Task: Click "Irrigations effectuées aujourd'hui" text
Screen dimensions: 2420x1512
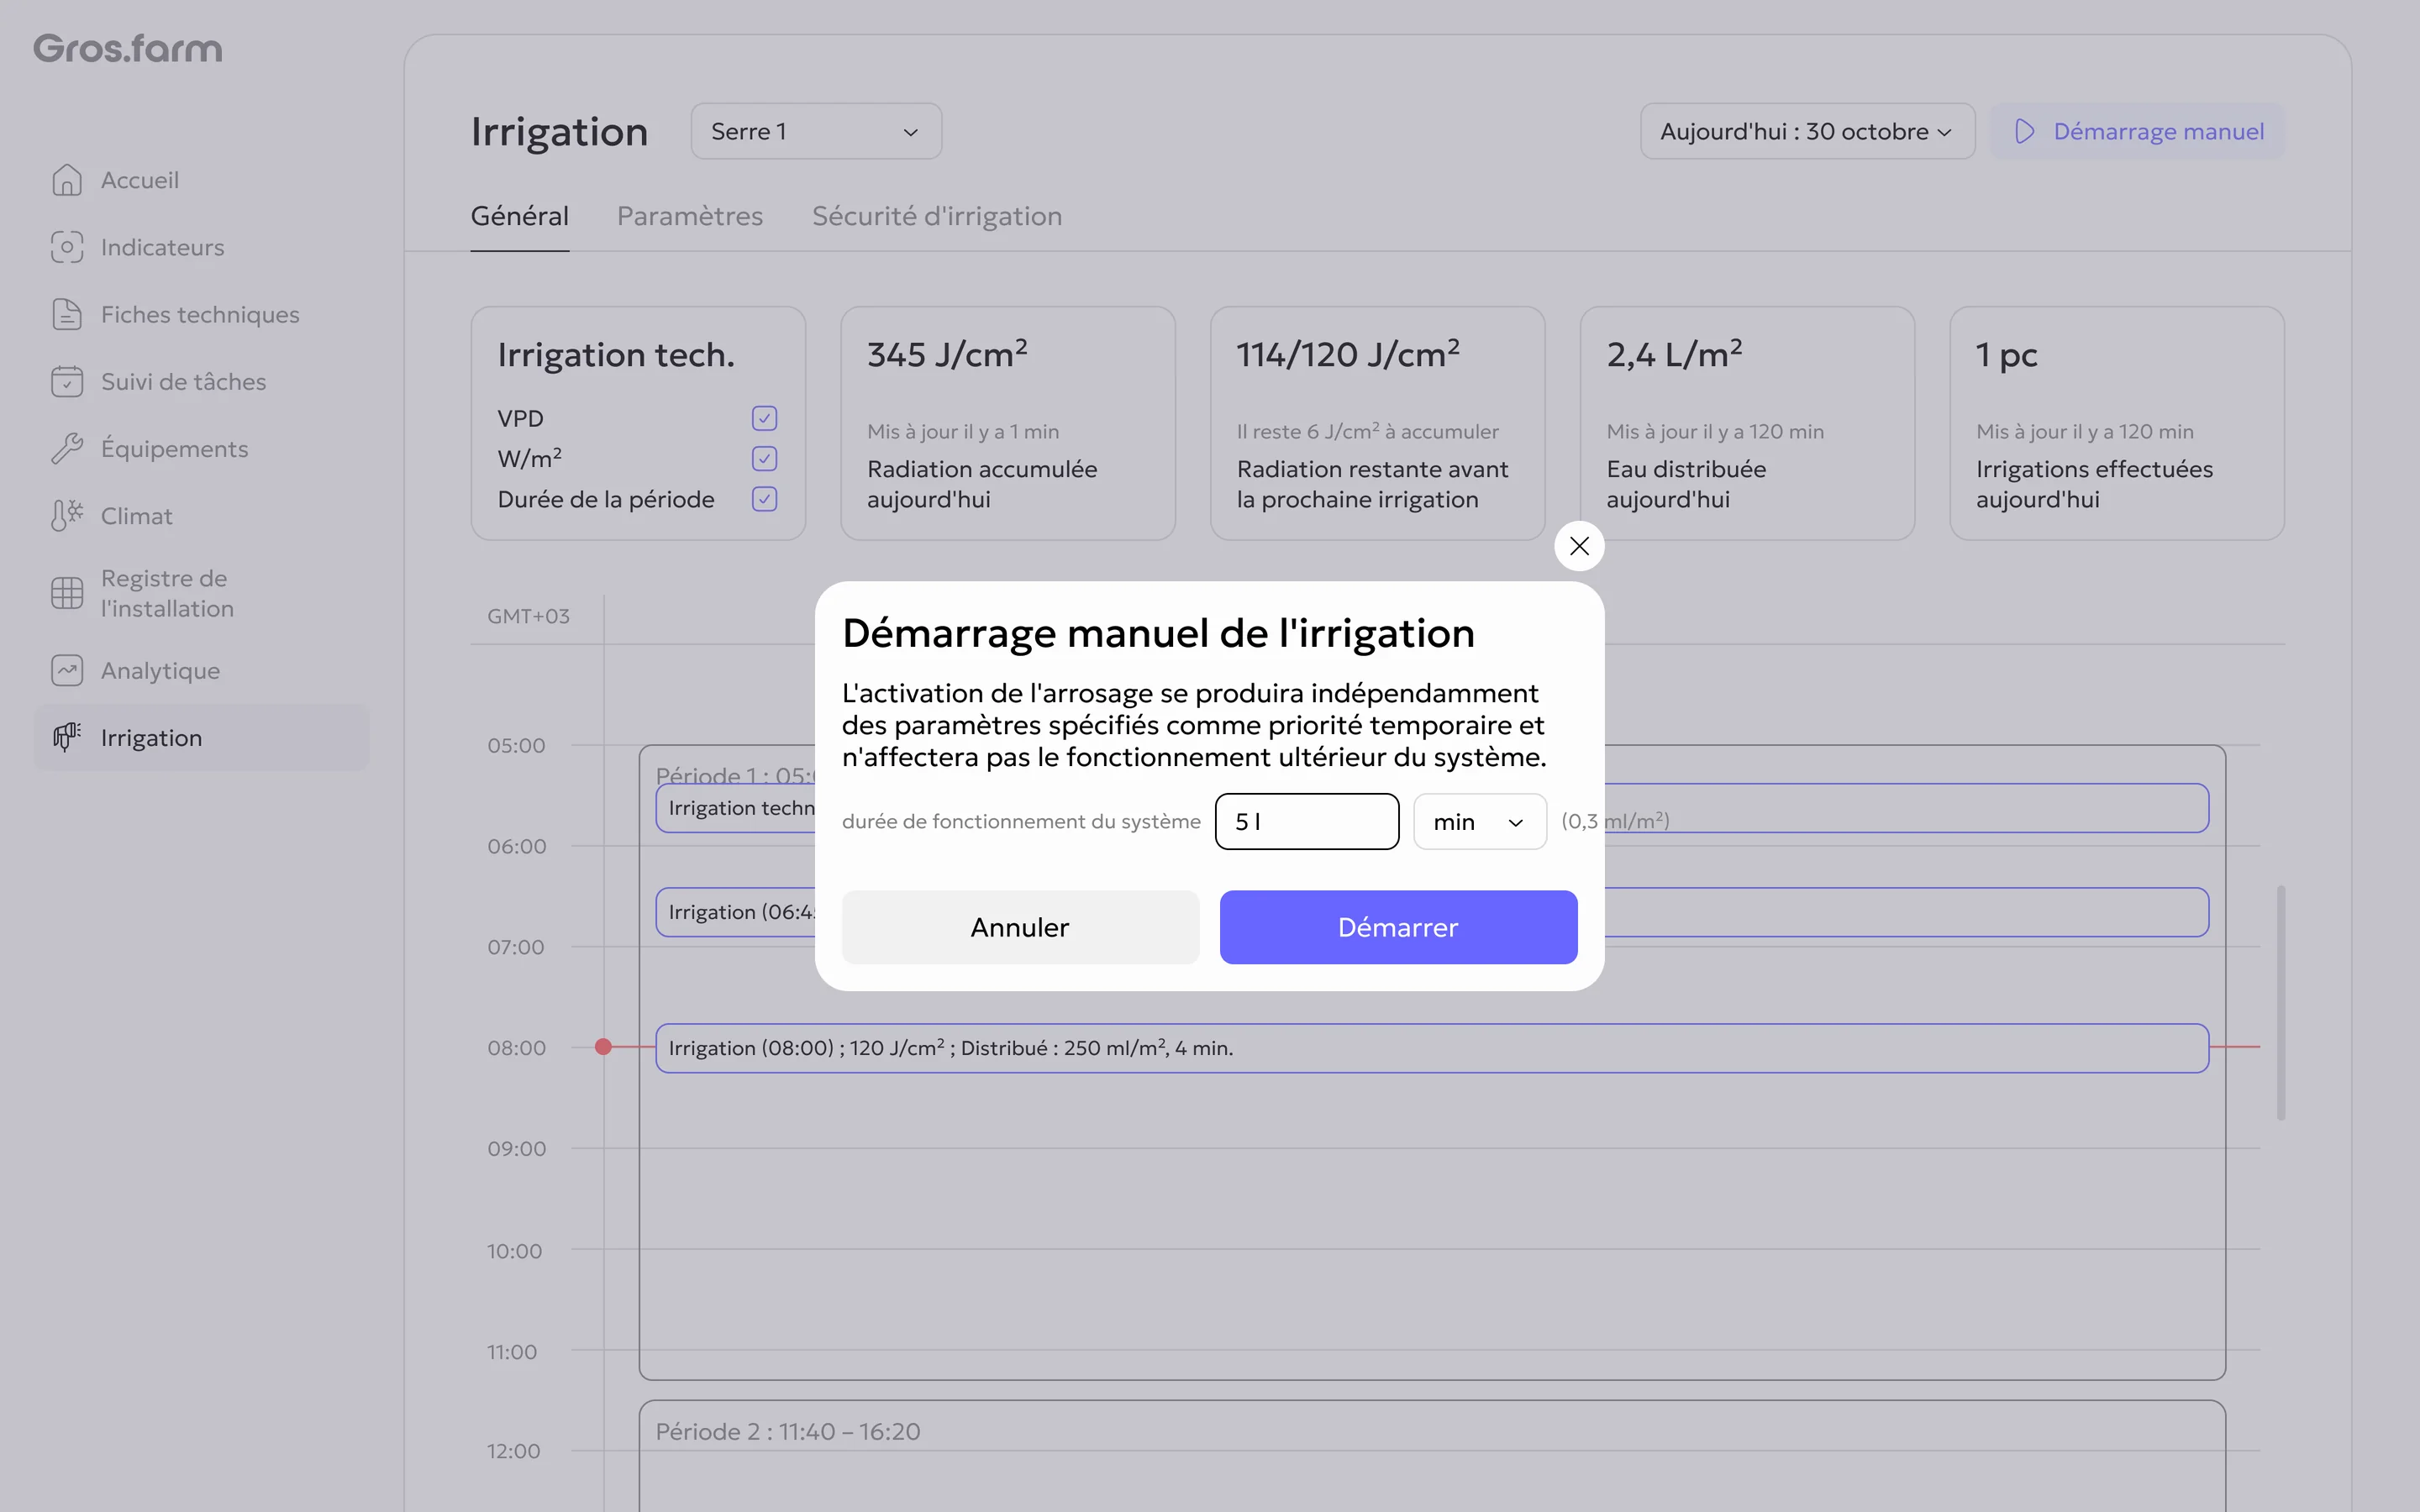Action: pos(2094,484)
